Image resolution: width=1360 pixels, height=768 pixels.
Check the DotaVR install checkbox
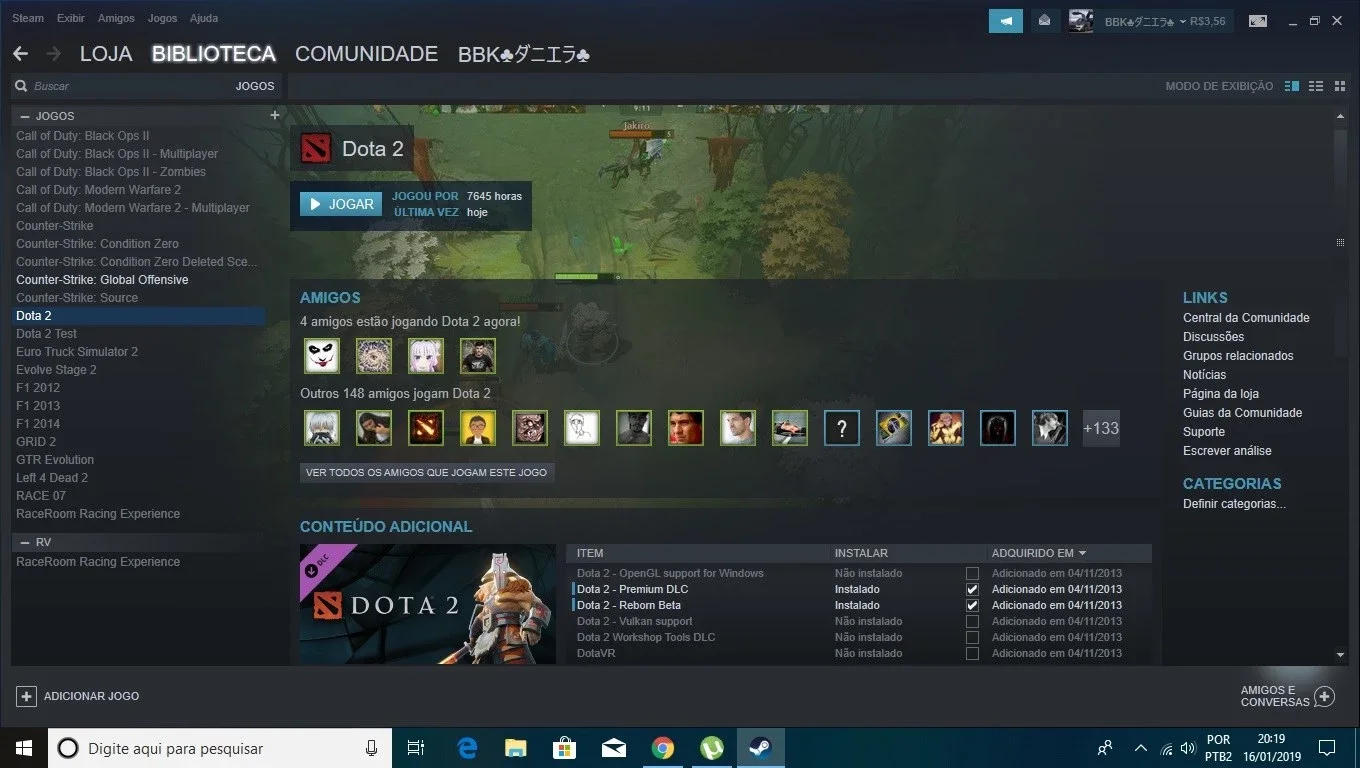click(x=972, y=654)
